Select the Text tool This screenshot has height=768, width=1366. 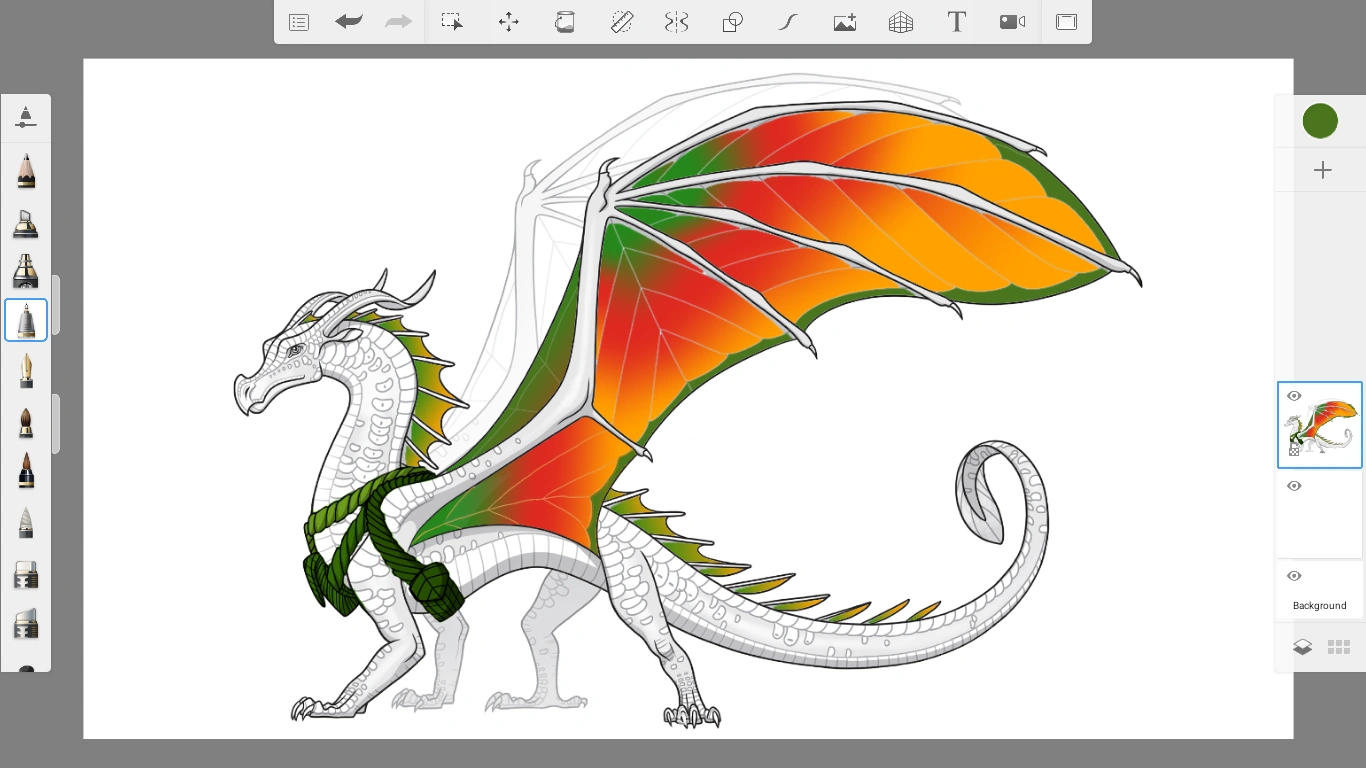coord(957,22)
